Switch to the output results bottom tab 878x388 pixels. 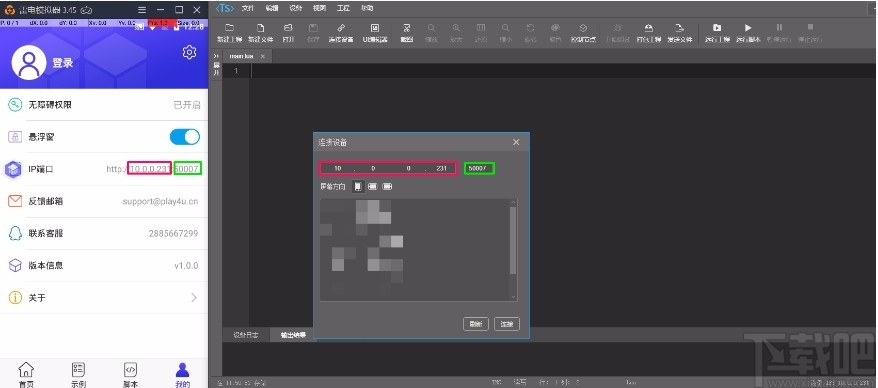tap(293, 335)
